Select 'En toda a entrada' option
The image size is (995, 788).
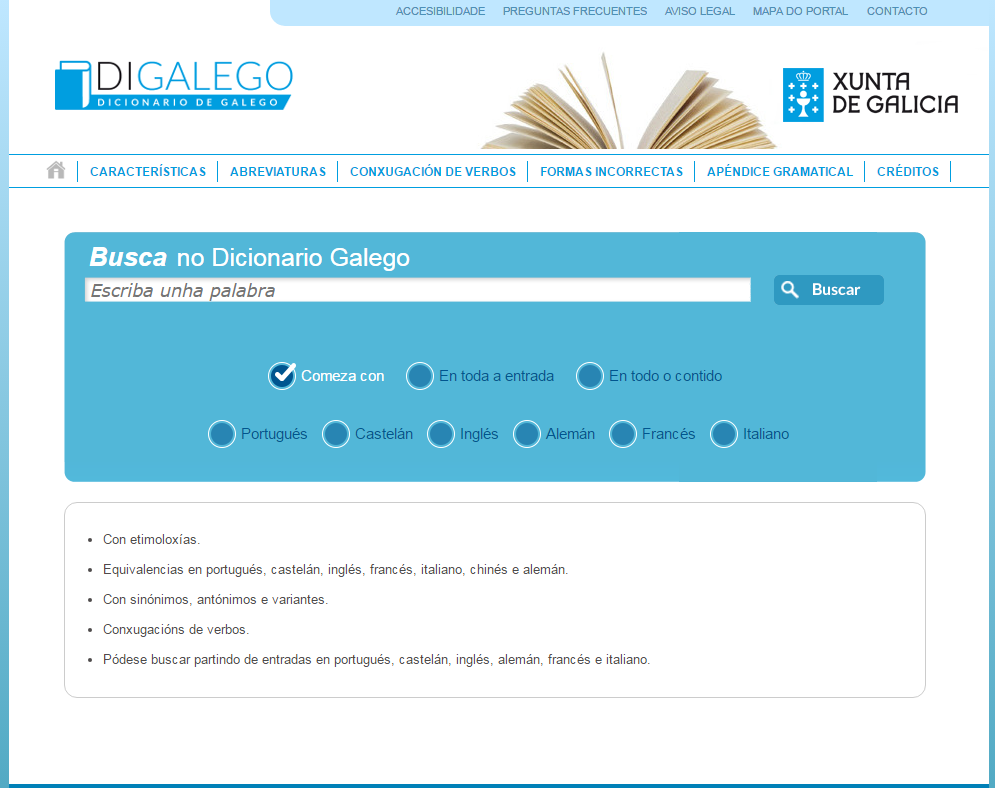[420, 376]
